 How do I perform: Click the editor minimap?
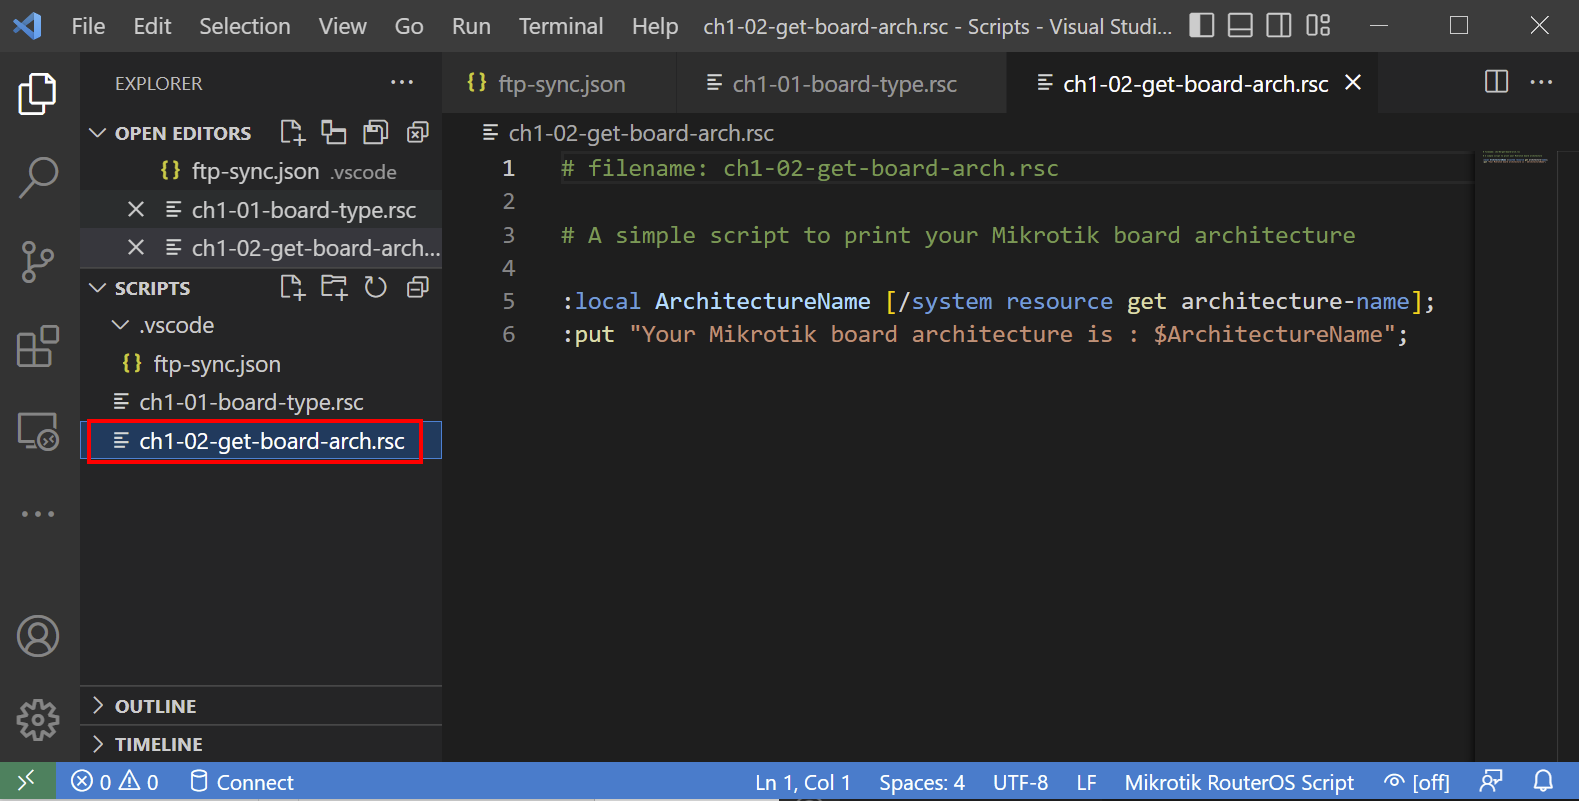coord(1515,159)
